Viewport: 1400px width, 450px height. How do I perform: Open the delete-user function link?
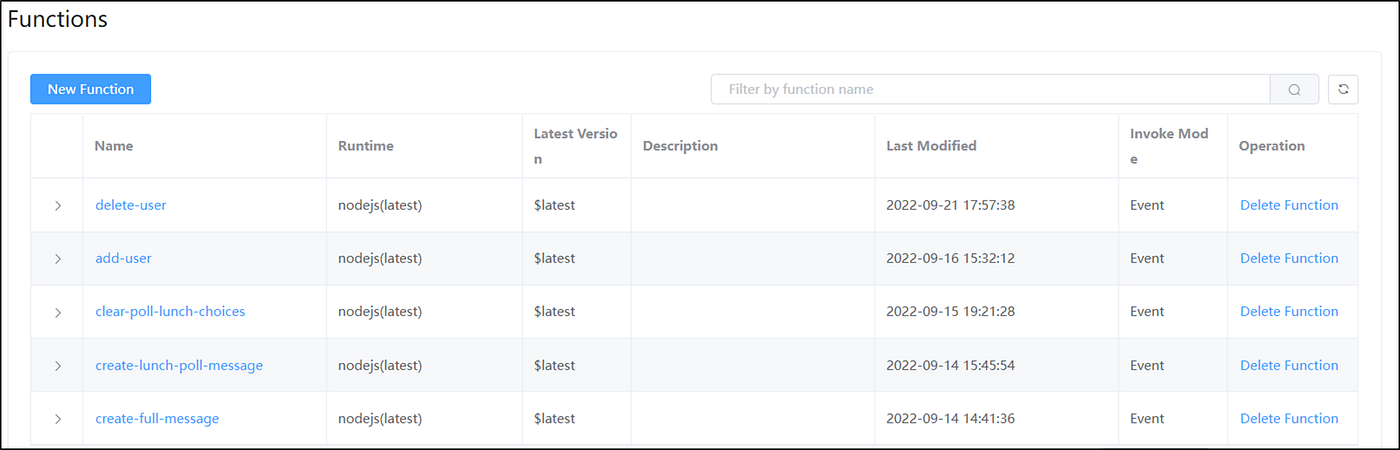pos(131,205)
